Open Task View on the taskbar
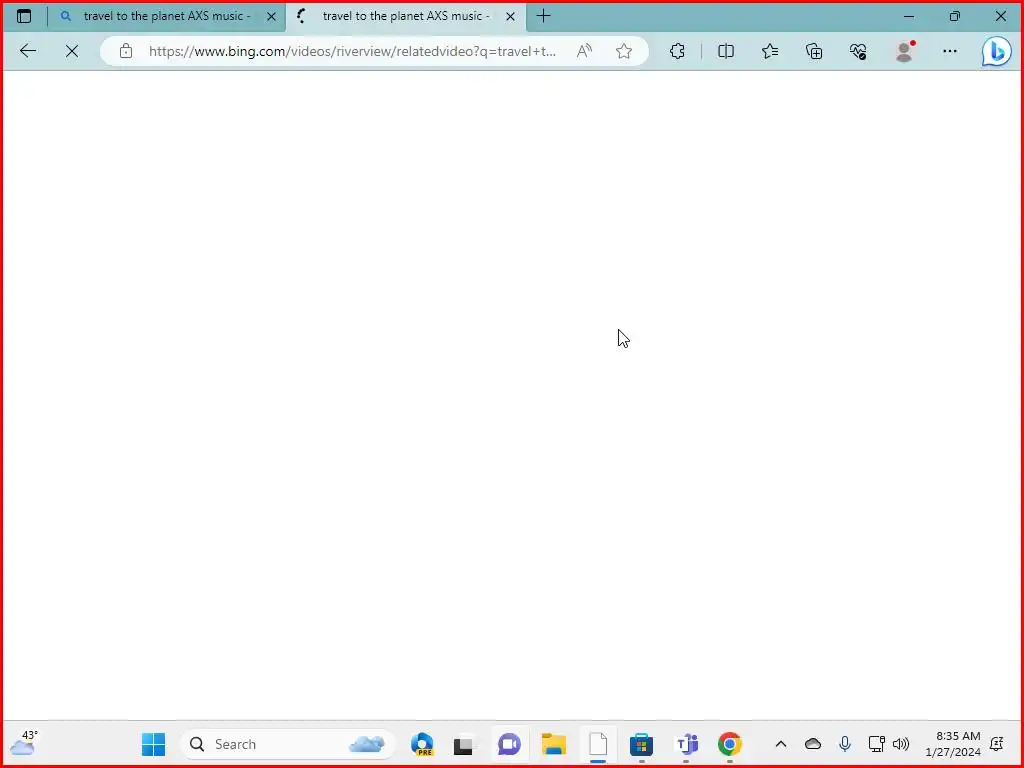The image size is (1024, 768). pos(464,744)
